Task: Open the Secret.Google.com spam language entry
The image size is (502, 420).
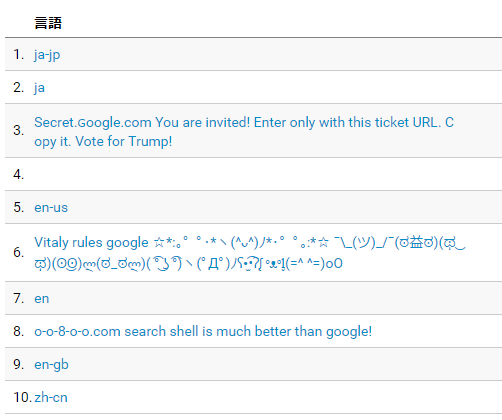Action: [x=244, y=132]
